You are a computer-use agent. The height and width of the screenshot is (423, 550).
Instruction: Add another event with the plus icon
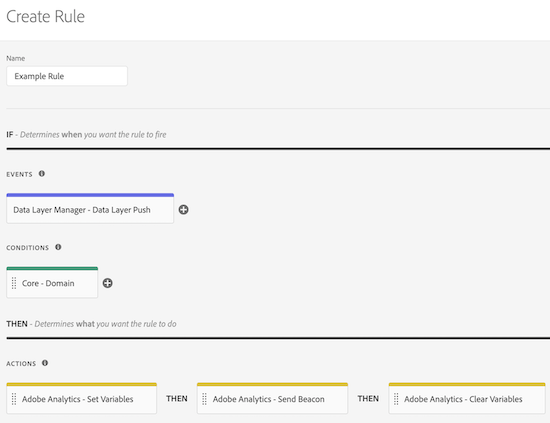[183, 210]
